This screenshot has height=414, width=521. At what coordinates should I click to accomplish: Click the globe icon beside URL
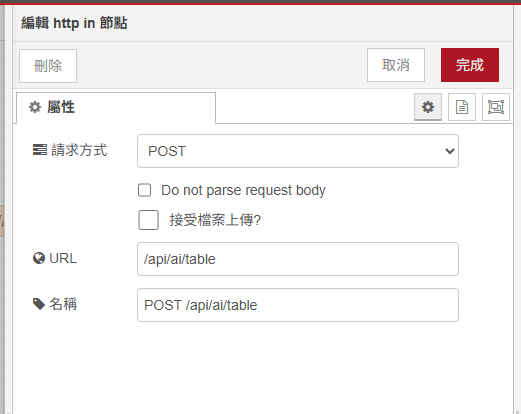(x=39, y=258)
